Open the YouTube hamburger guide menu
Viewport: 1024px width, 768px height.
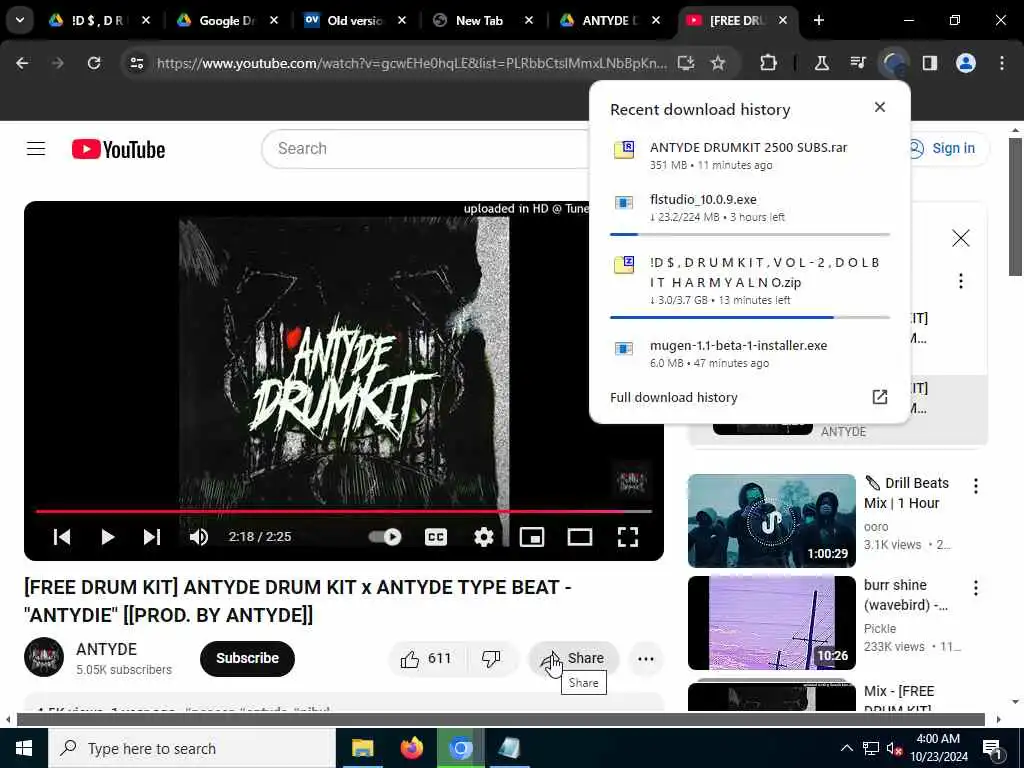pos(36,149)
